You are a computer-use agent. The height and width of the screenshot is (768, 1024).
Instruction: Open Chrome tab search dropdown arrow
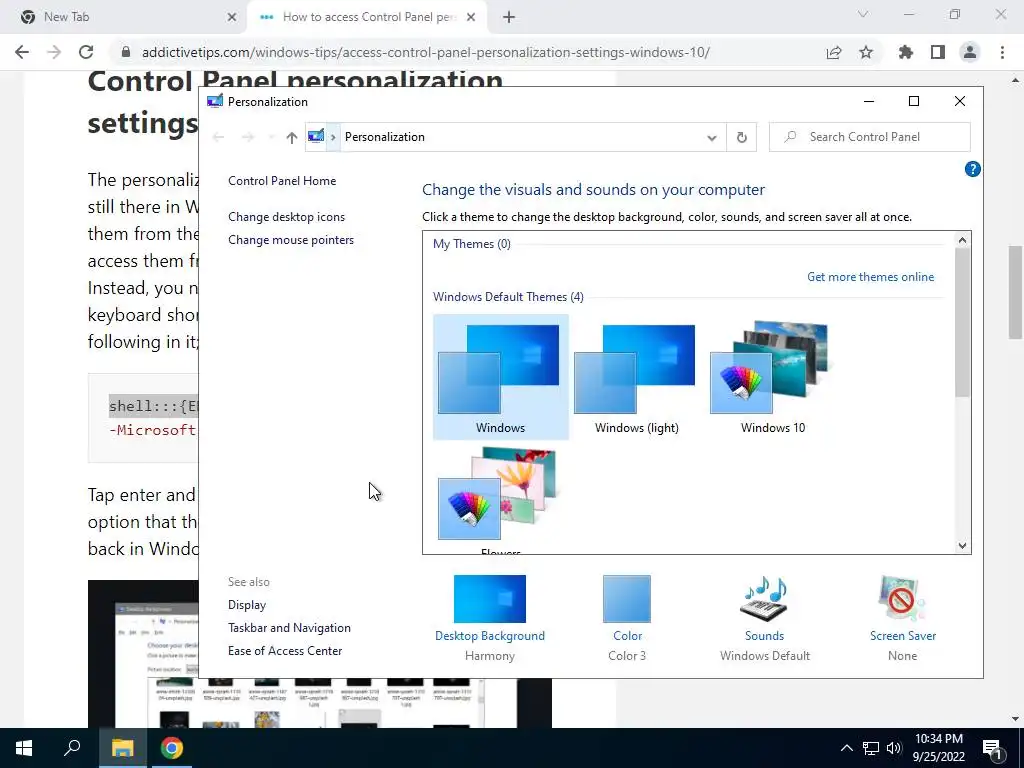(x=863, y=14)
